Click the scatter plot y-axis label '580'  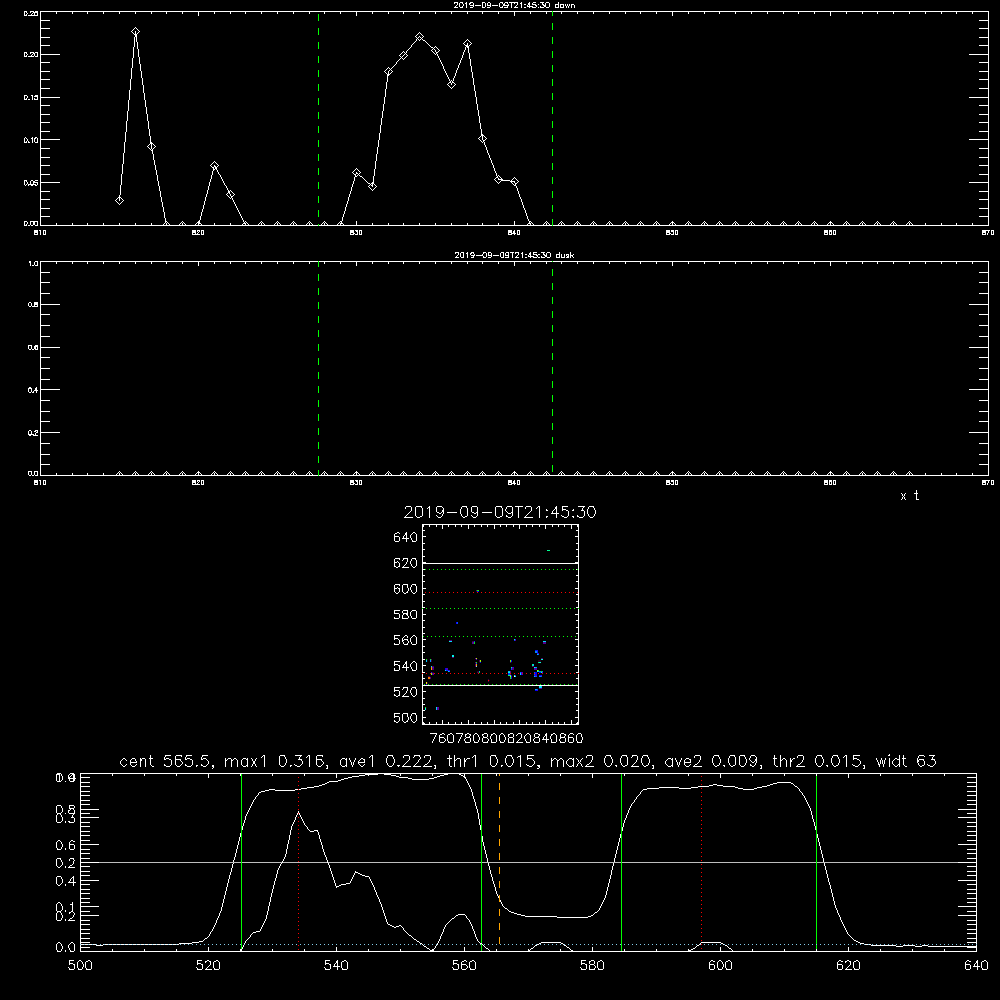[x=406, y=615]
